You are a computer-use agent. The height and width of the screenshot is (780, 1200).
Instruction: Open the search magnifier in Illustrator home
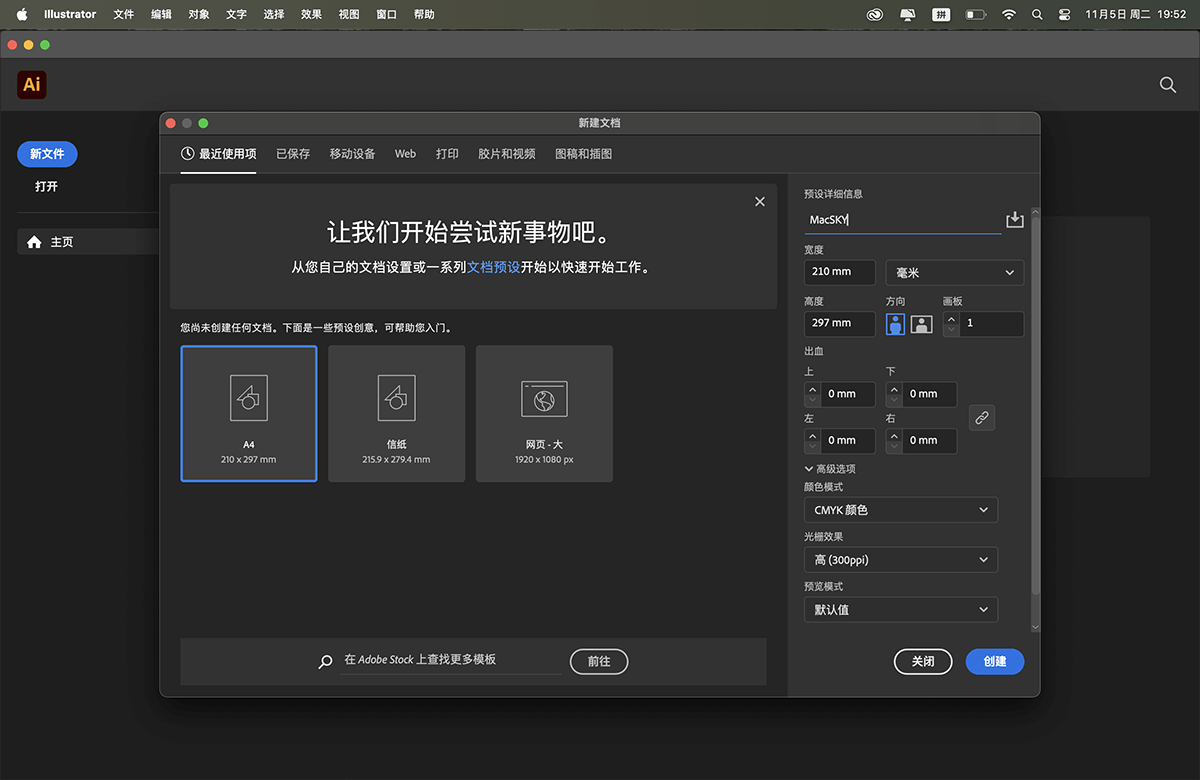(1168, 85)
